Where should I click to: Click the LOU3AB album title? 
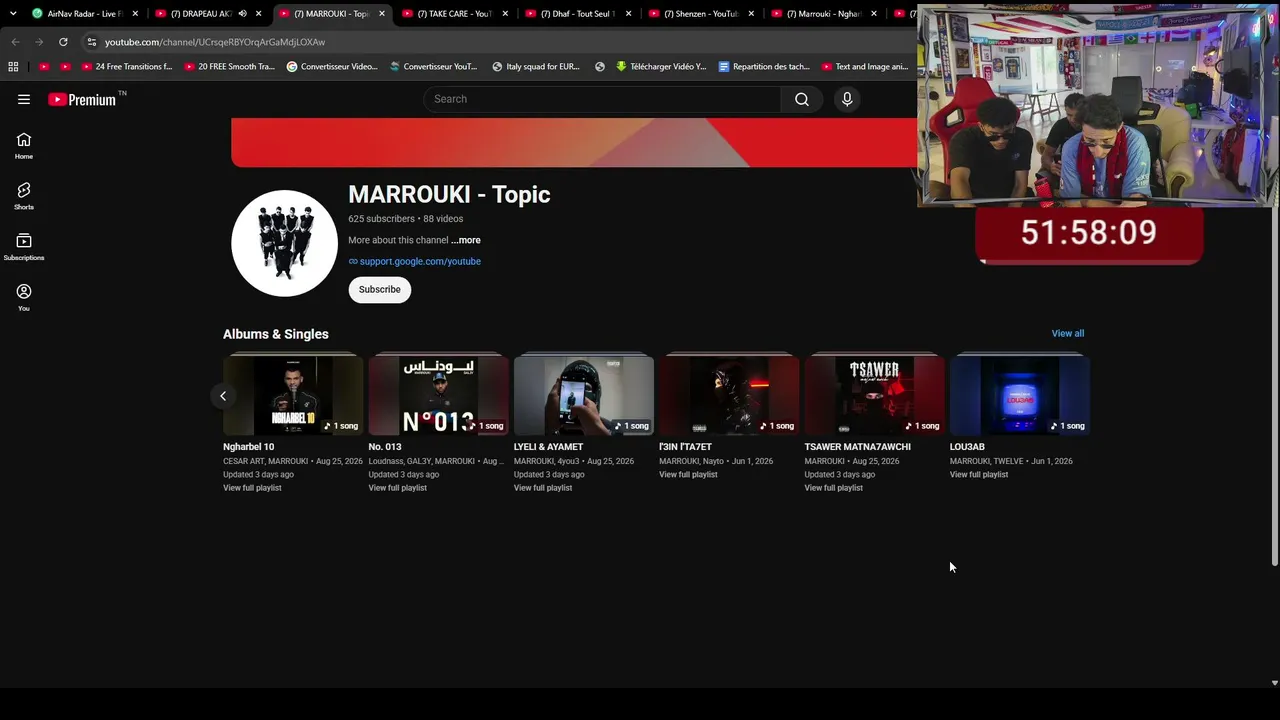967,447
